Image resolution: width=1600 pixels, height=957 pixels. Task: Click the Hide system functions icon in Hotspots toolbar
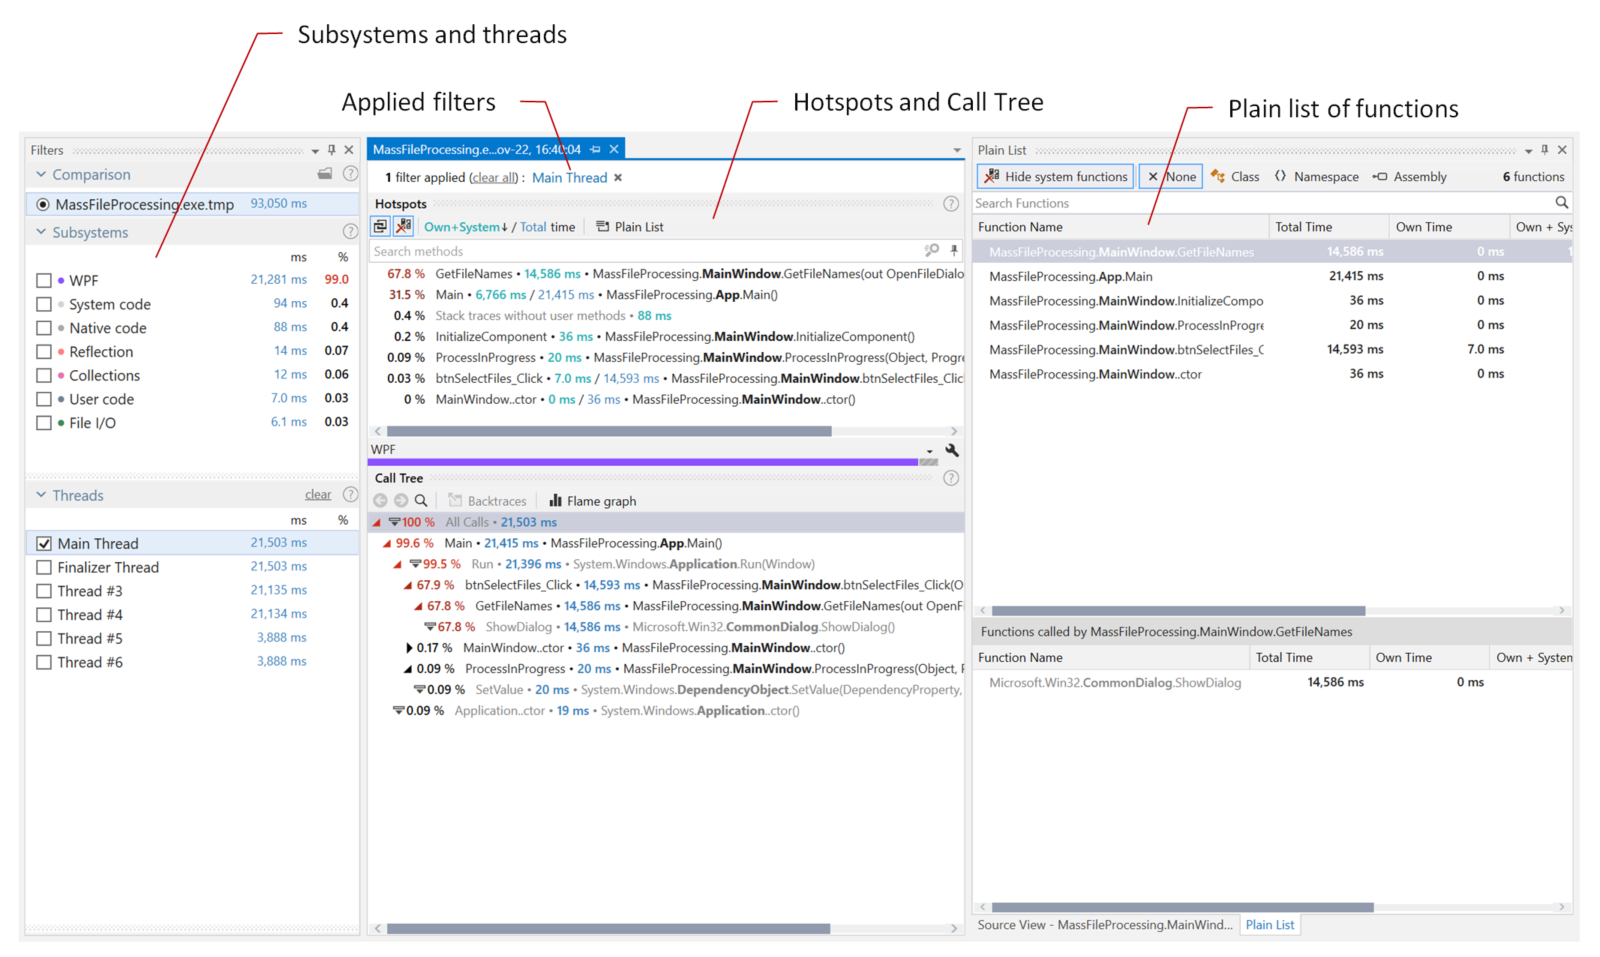click(403, 226)
